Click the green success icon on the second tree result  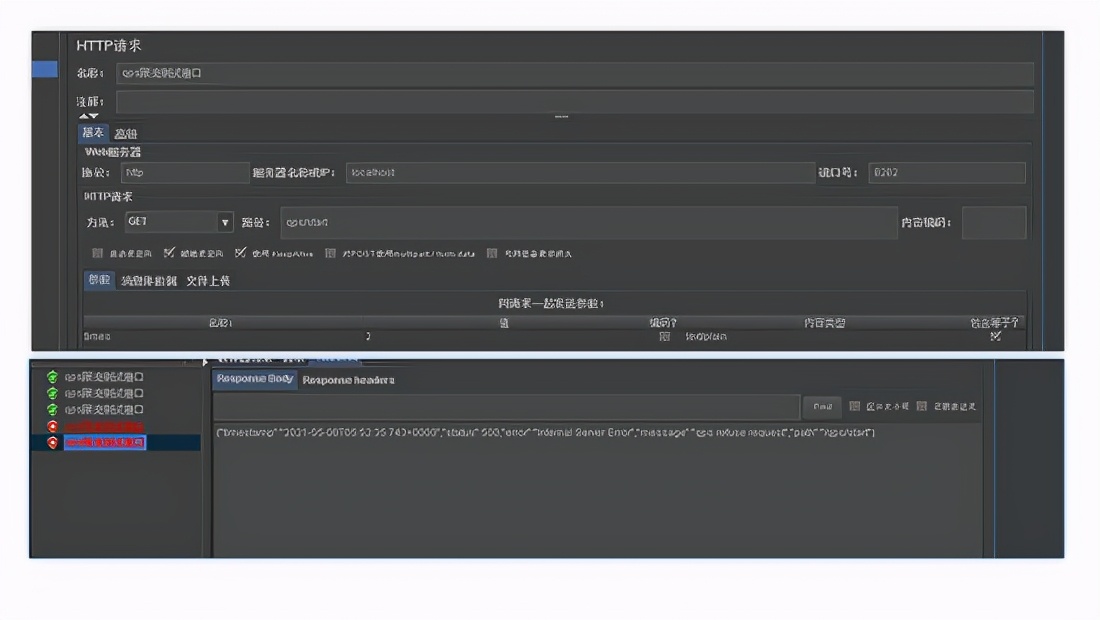coord(53,392)
